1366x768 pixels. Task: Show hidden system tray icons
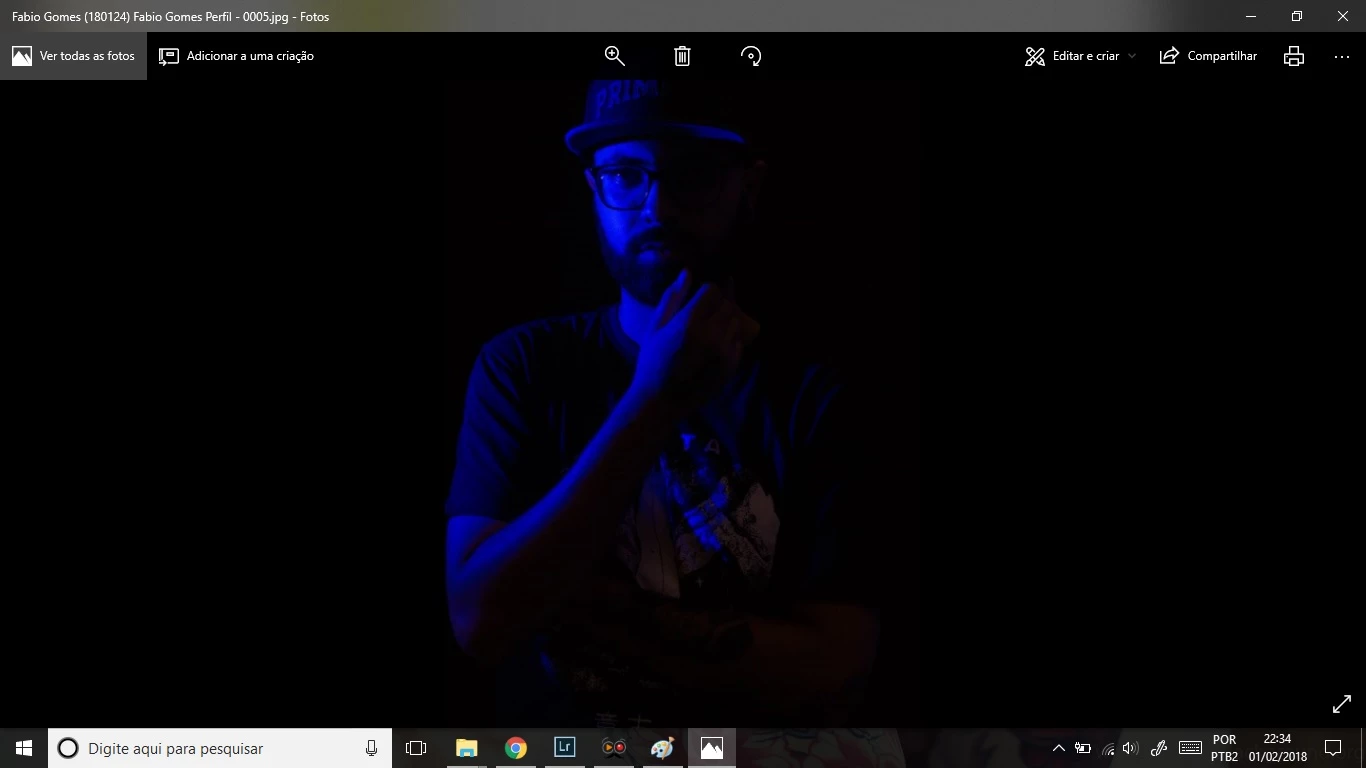(1059, 748)
